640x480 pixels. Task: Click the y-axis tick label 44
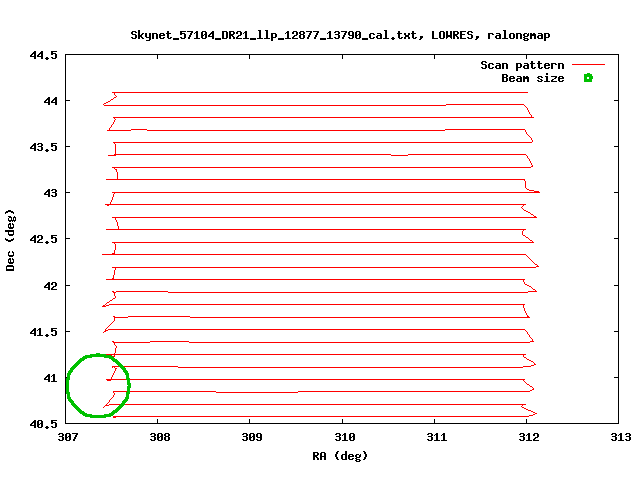[x=51, y=101]
